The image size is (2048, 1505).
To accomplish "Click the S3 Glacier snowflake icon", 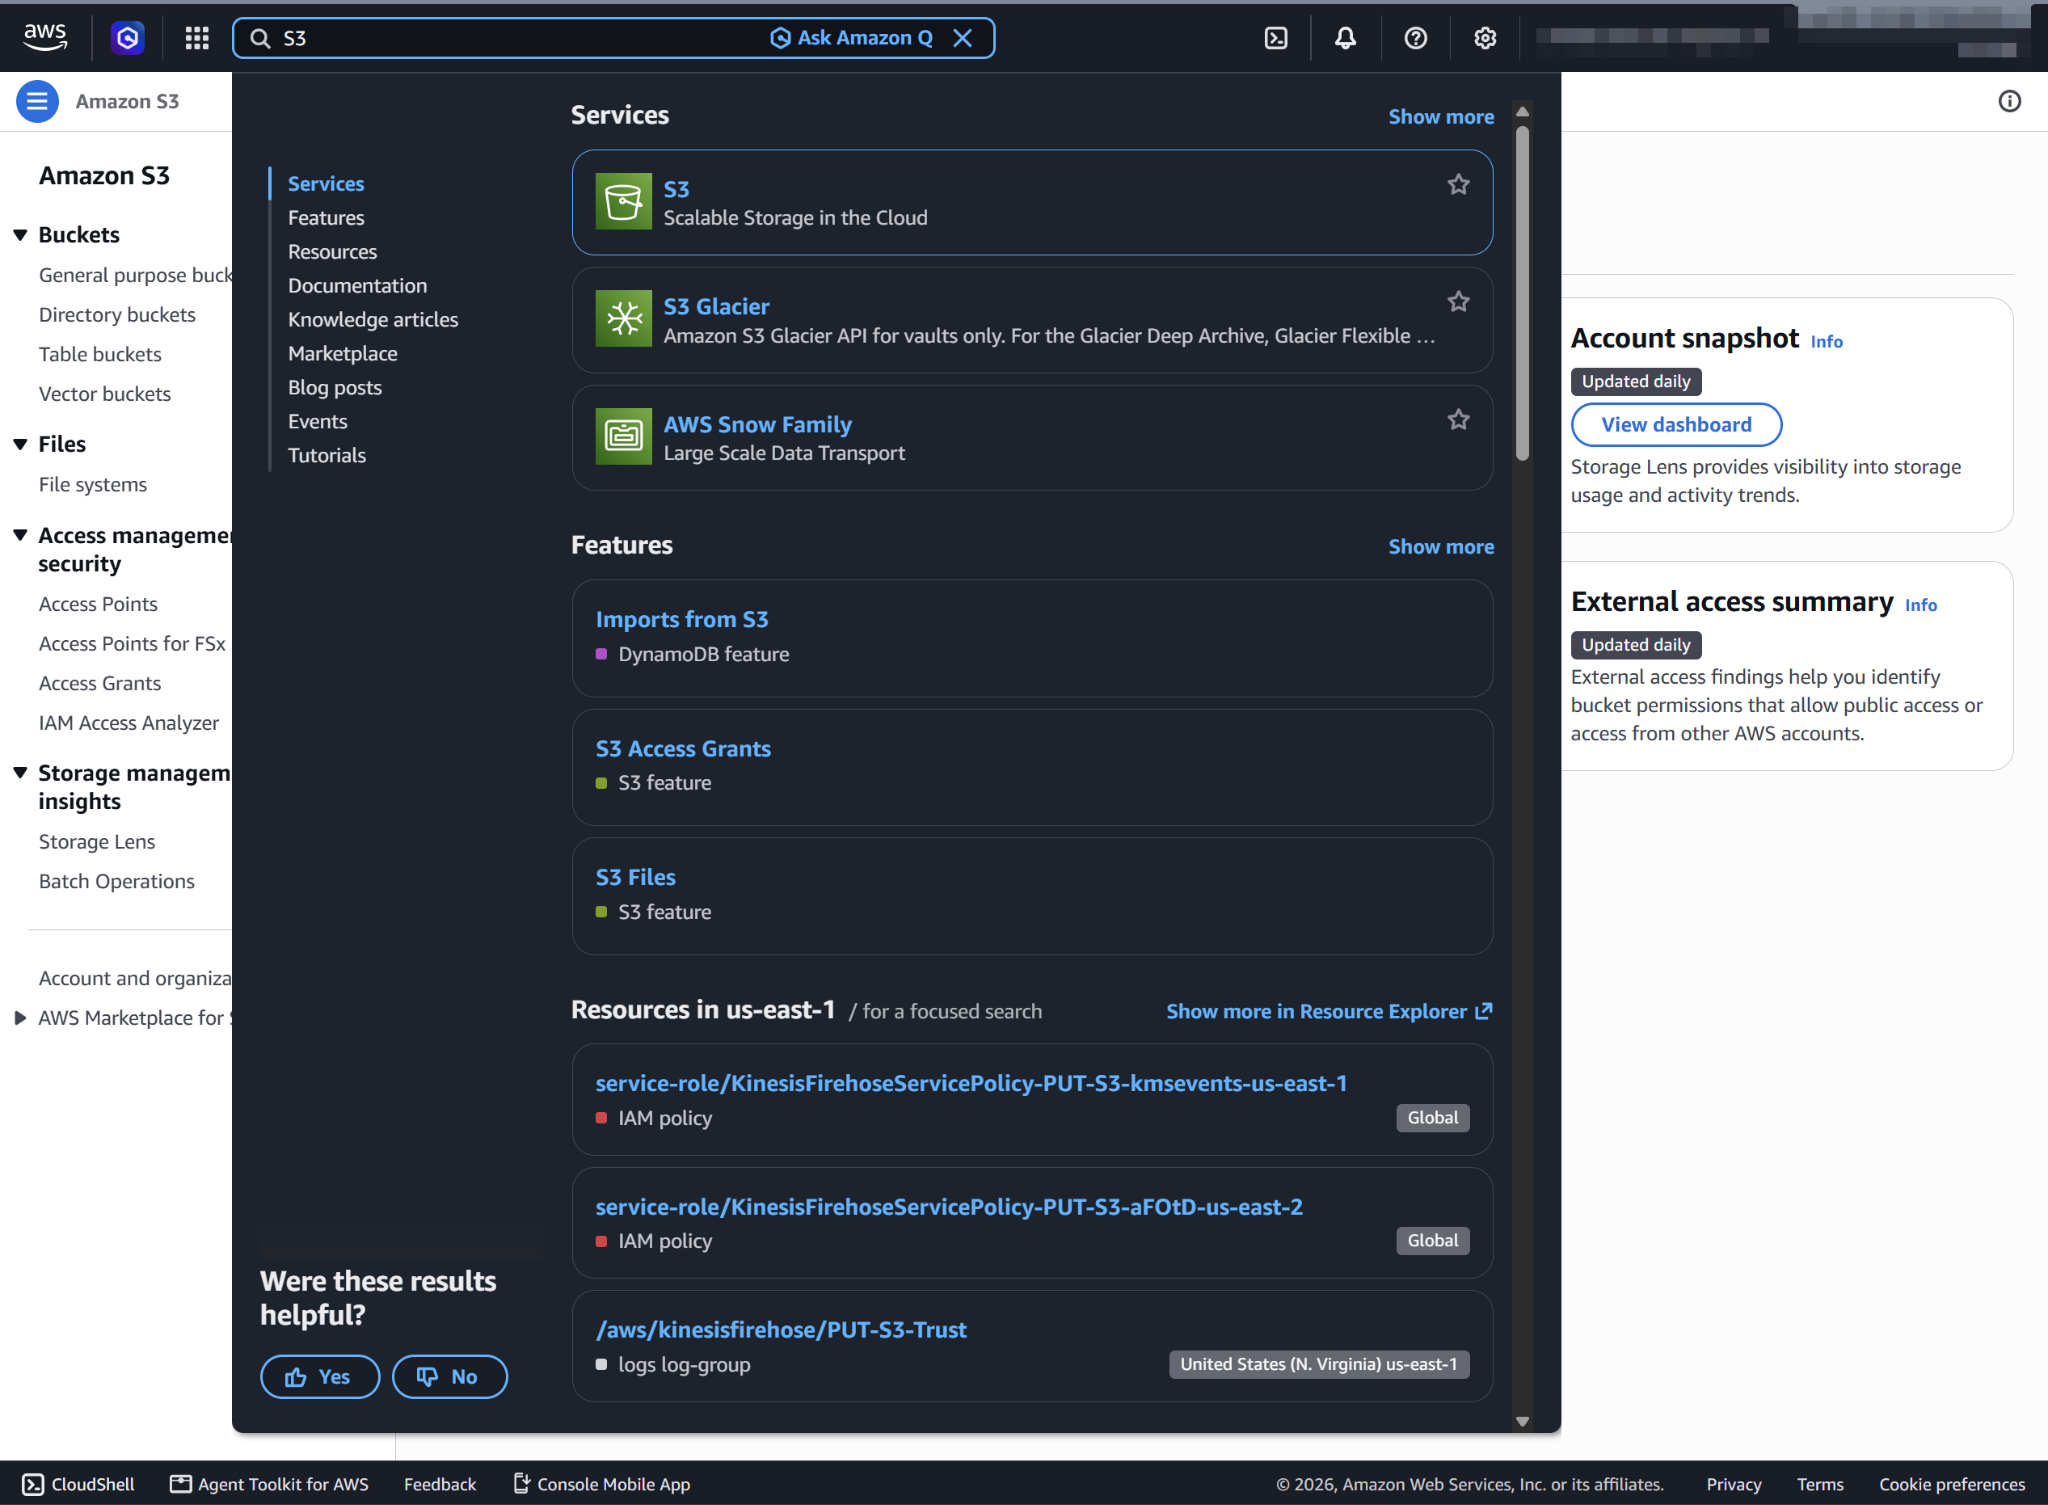I will [x=623, y=318].
